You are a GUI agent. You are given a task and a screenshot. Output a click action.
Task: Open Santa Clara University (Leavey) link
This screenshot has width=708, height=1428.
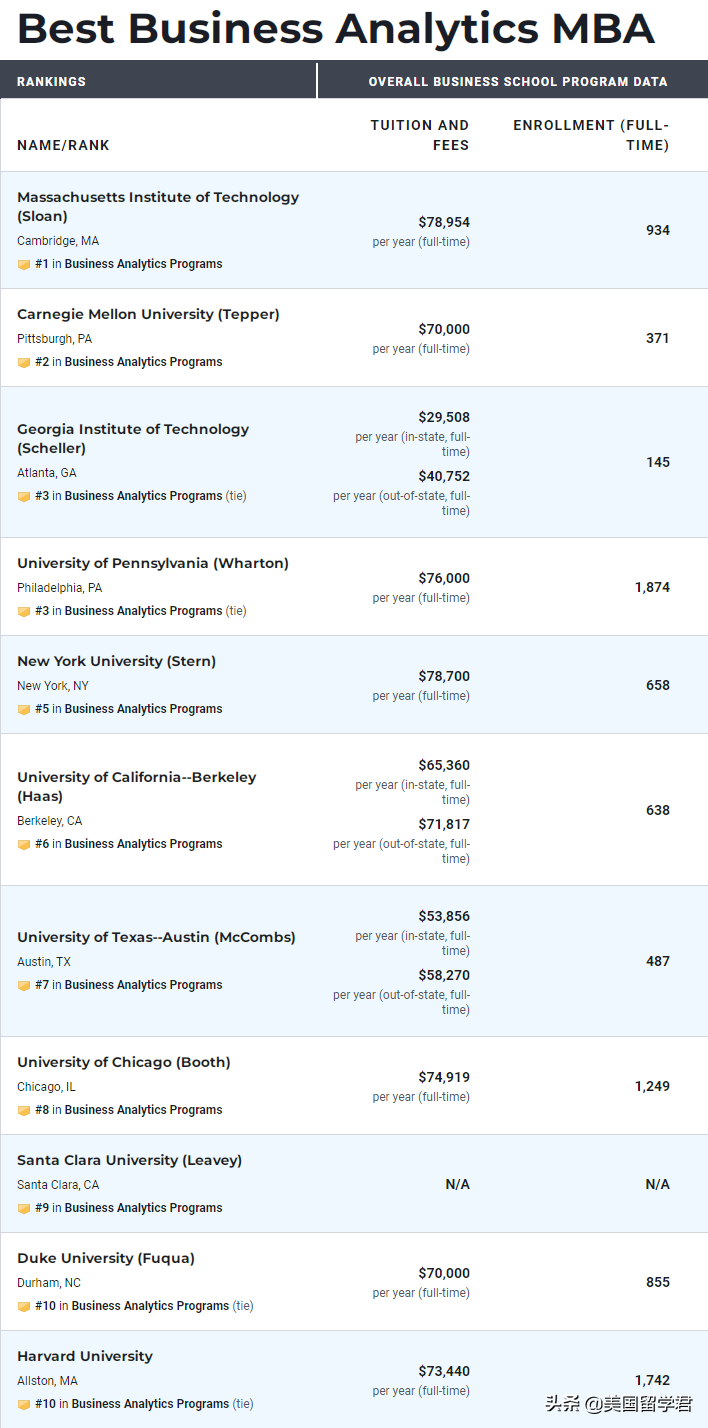click(x=130, y=1160)
